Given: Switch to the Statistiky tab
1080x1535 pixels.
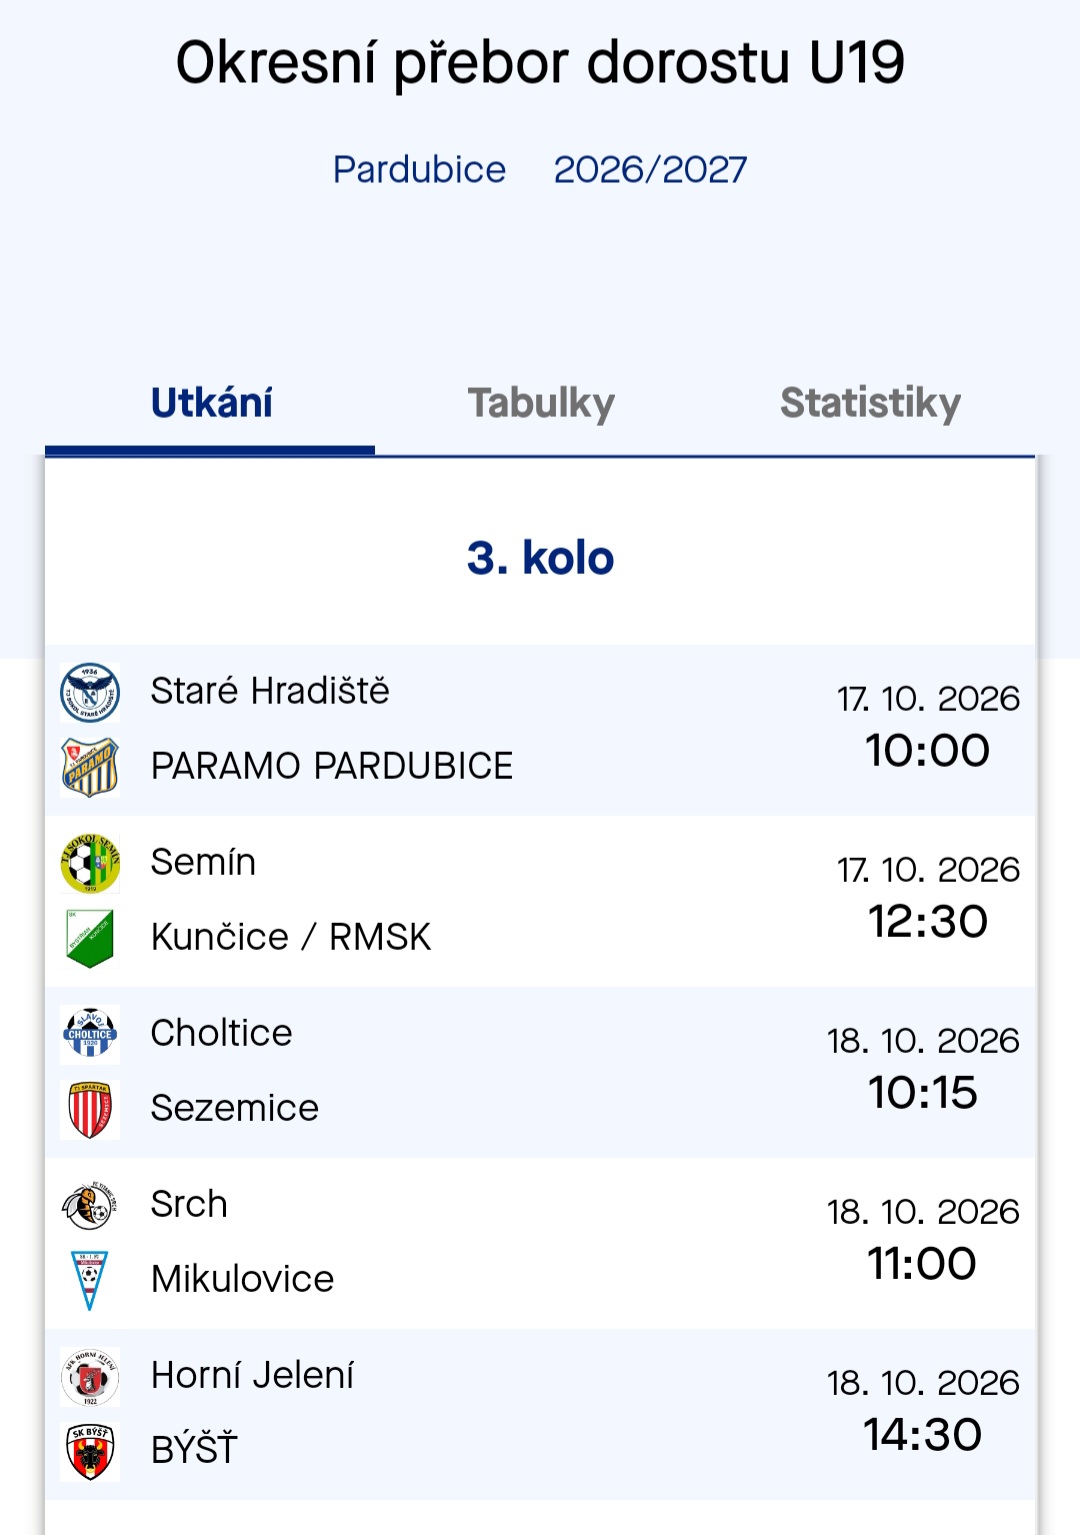Looking at the screenshot, I should point(870,403).
